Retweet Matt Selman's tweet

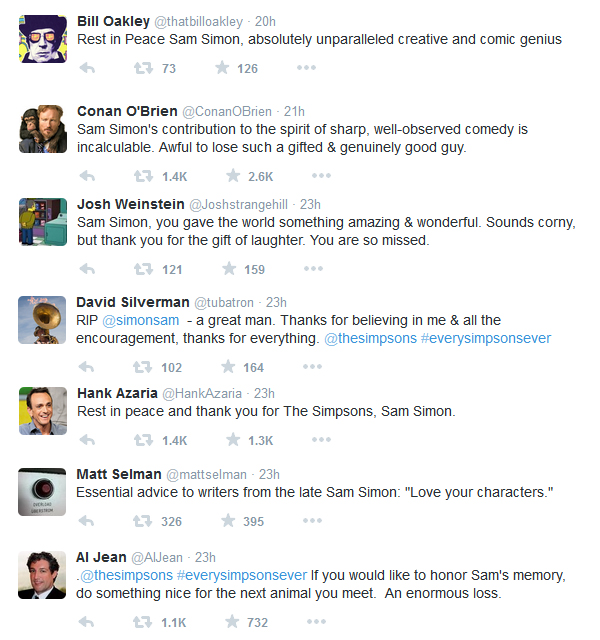[143, 521]
